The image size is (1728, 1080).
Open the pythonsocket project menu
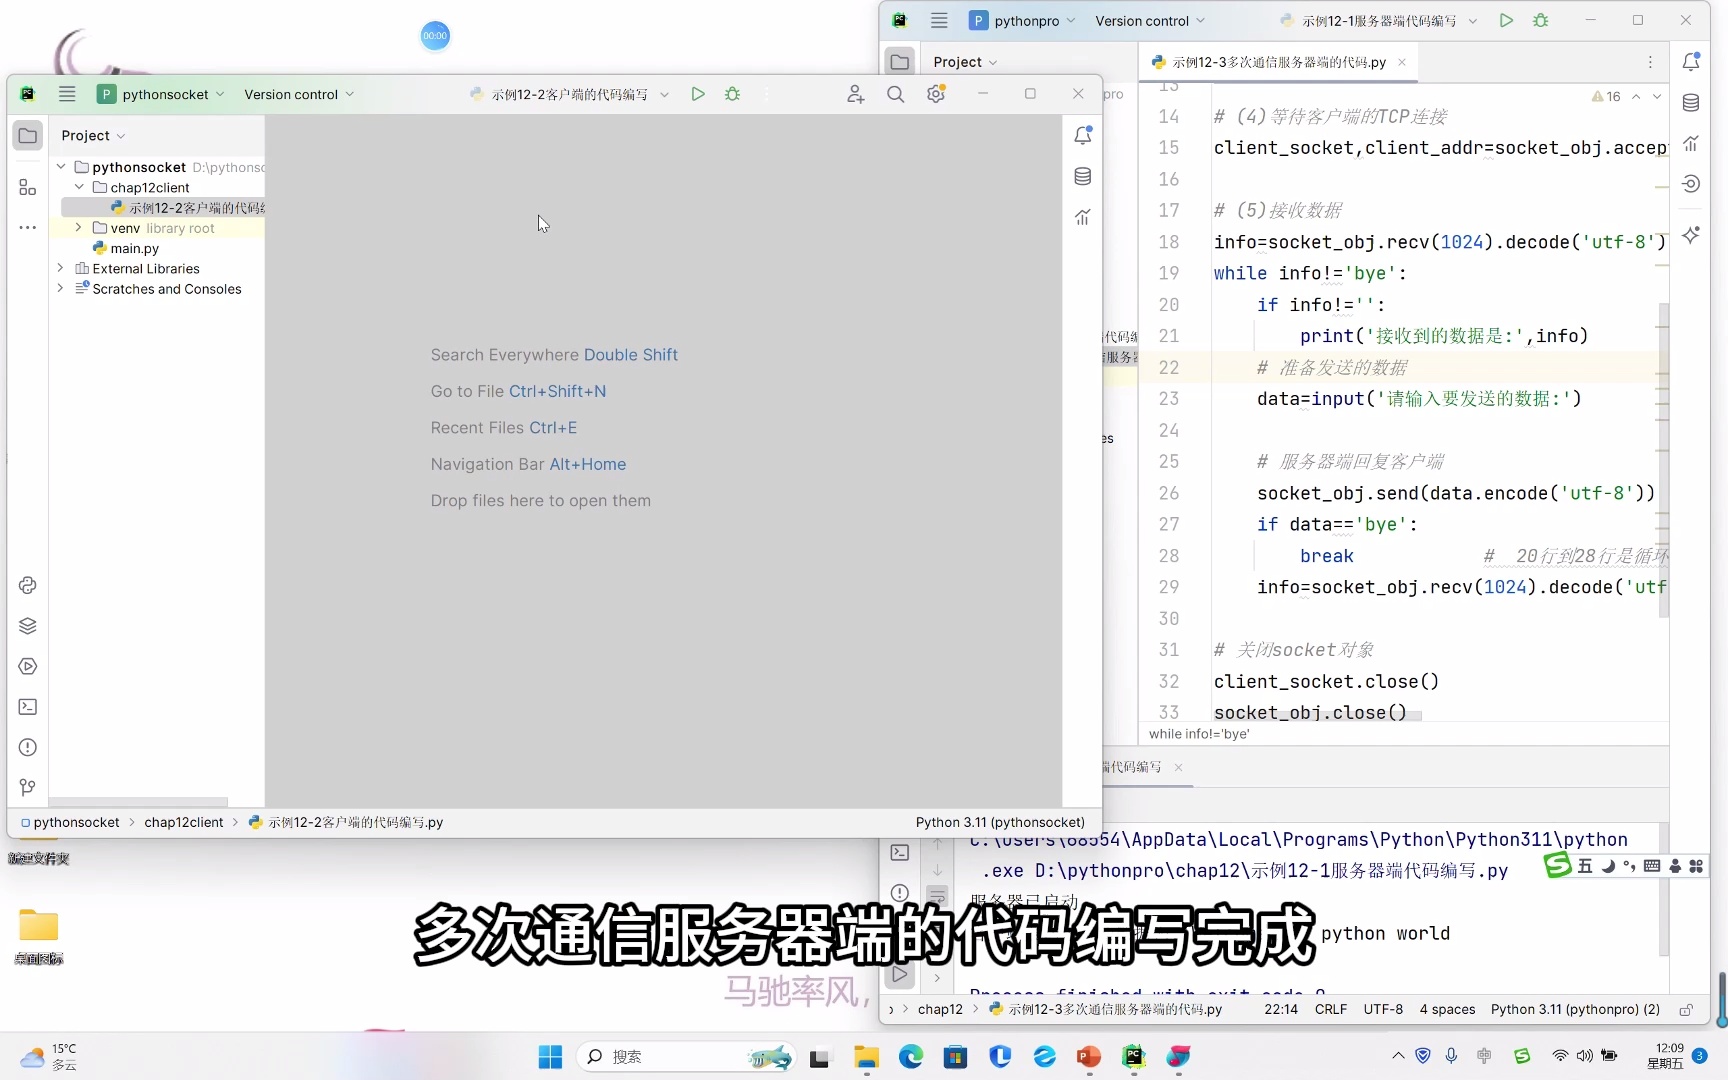pyautogui.click(x=160, y=94)
